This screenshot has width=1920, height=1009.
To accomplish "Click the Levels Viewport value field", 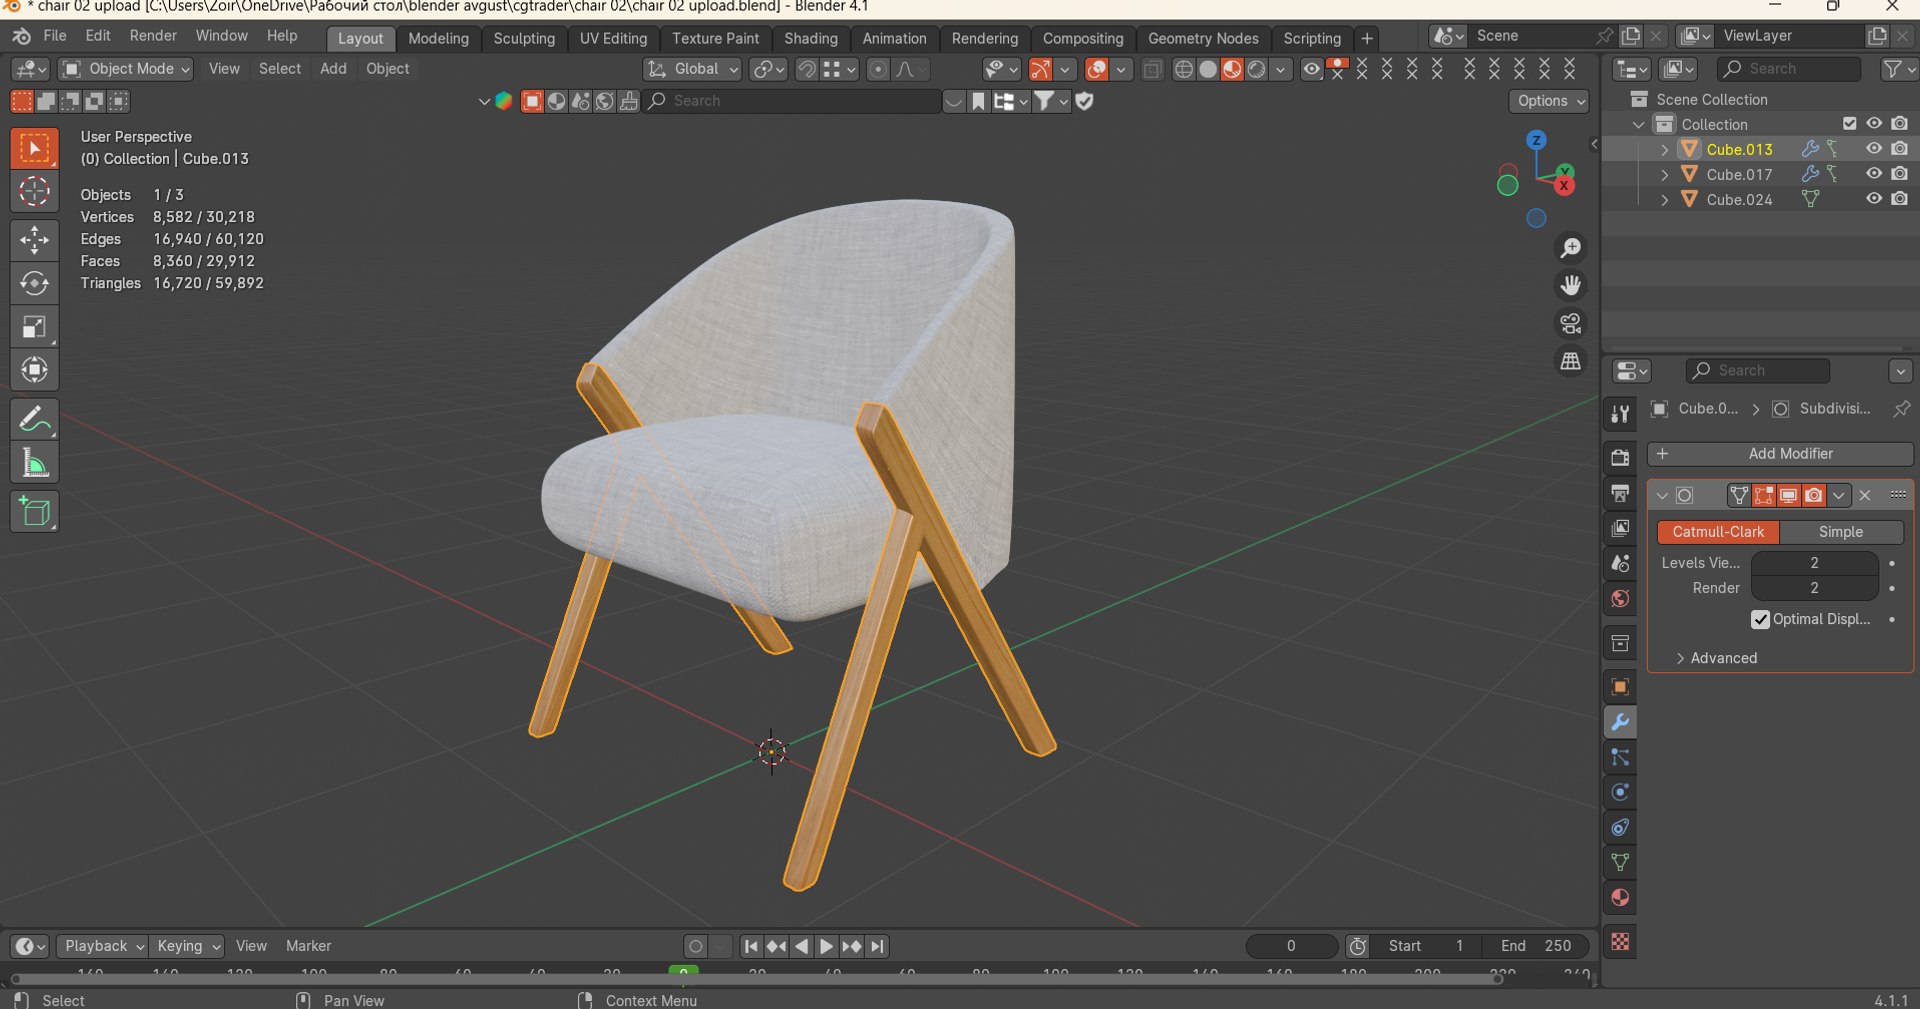I will tap(1814, 563).
